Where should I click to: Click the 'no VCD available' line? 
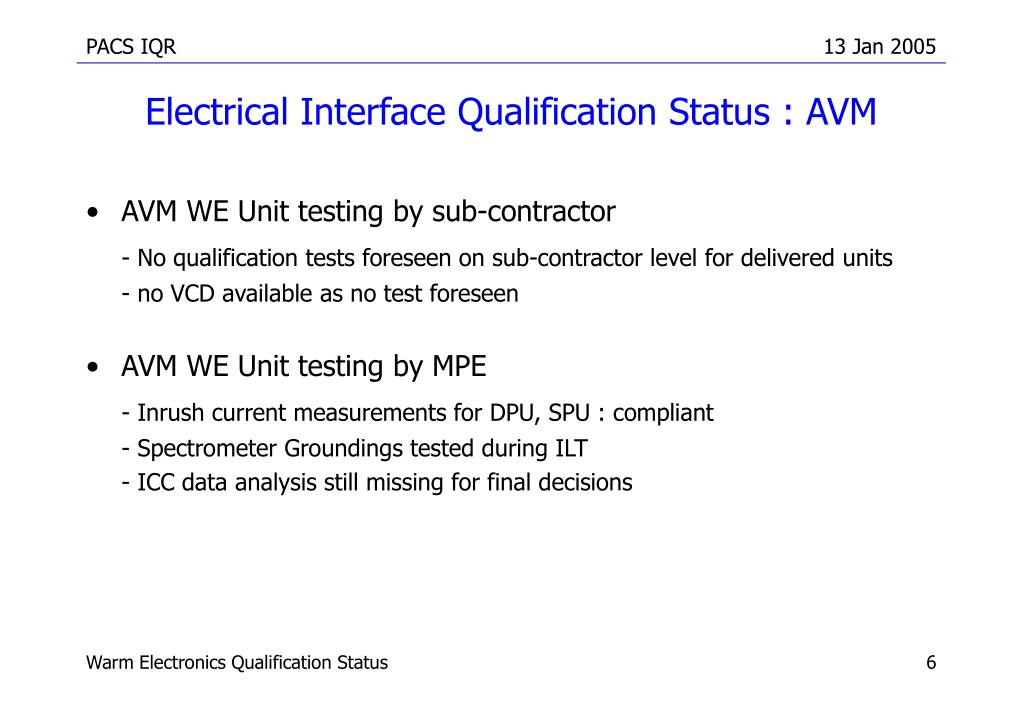320,294
